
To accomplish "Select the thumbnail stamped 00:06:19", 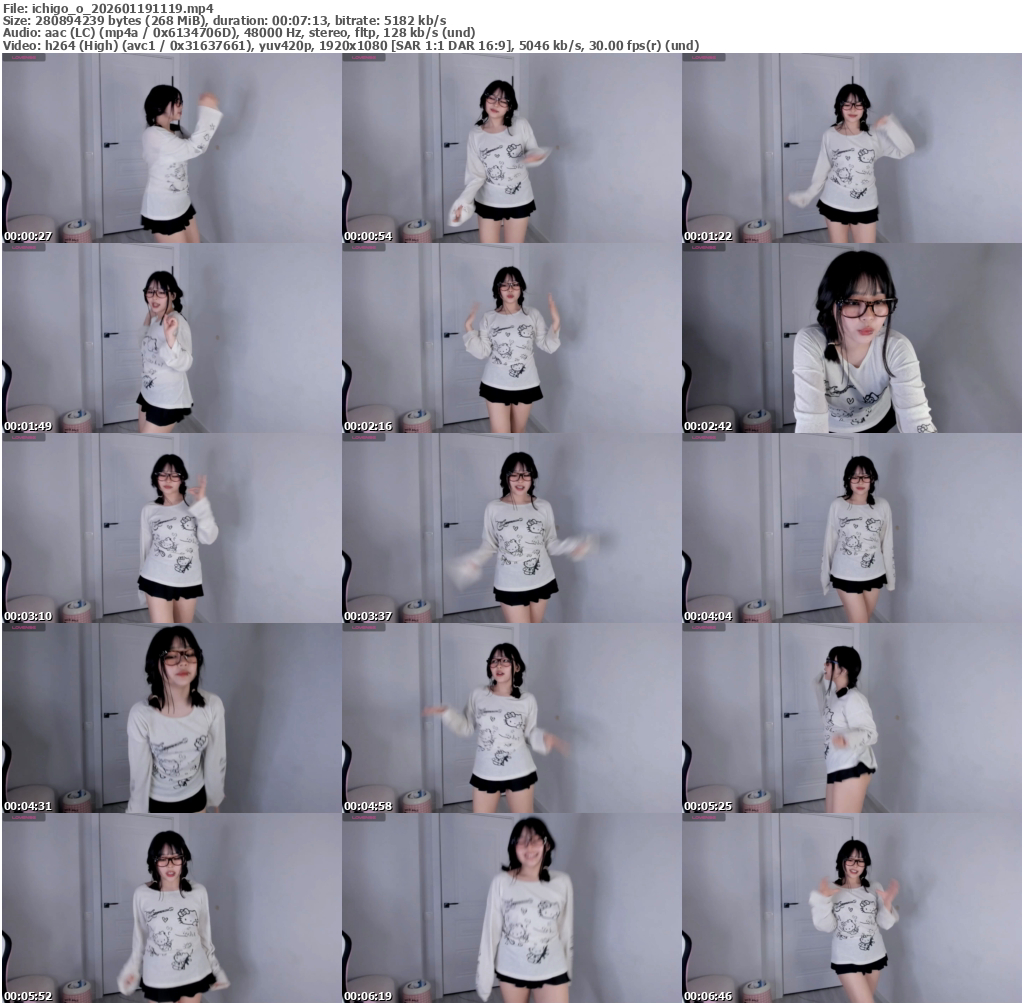I will pos(512,908).
